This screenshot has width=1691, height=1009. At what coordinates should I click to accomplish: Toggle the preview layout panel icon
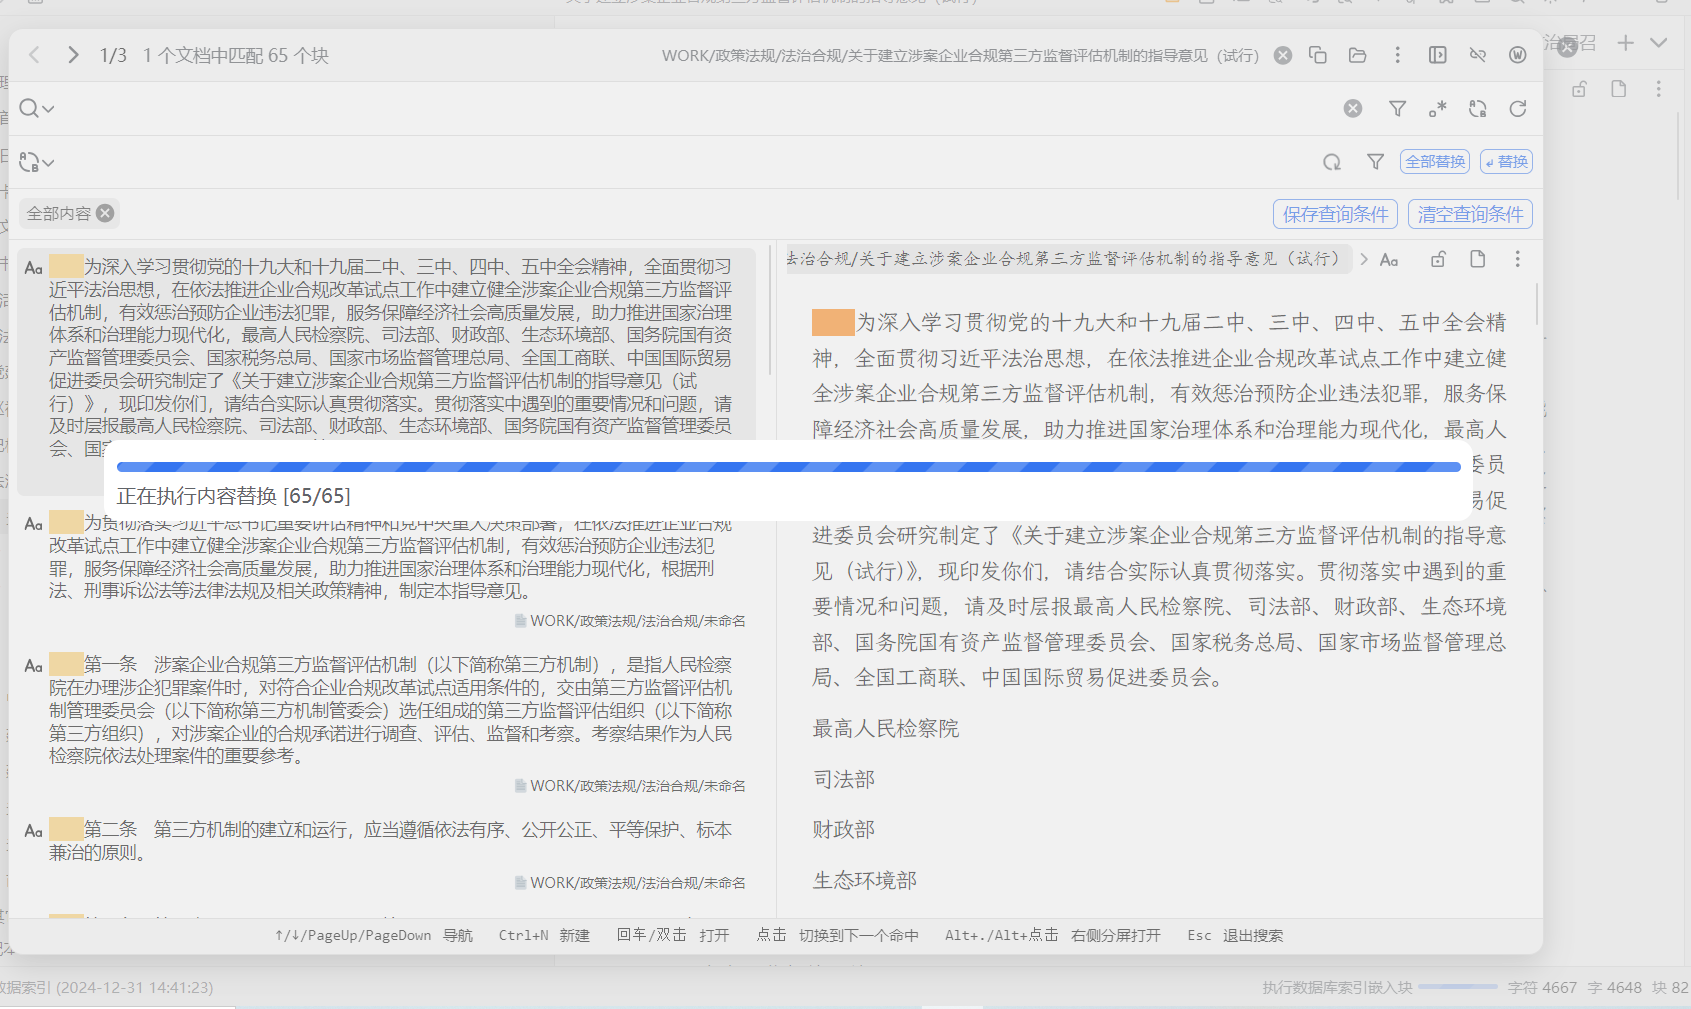click(1437, 56)
